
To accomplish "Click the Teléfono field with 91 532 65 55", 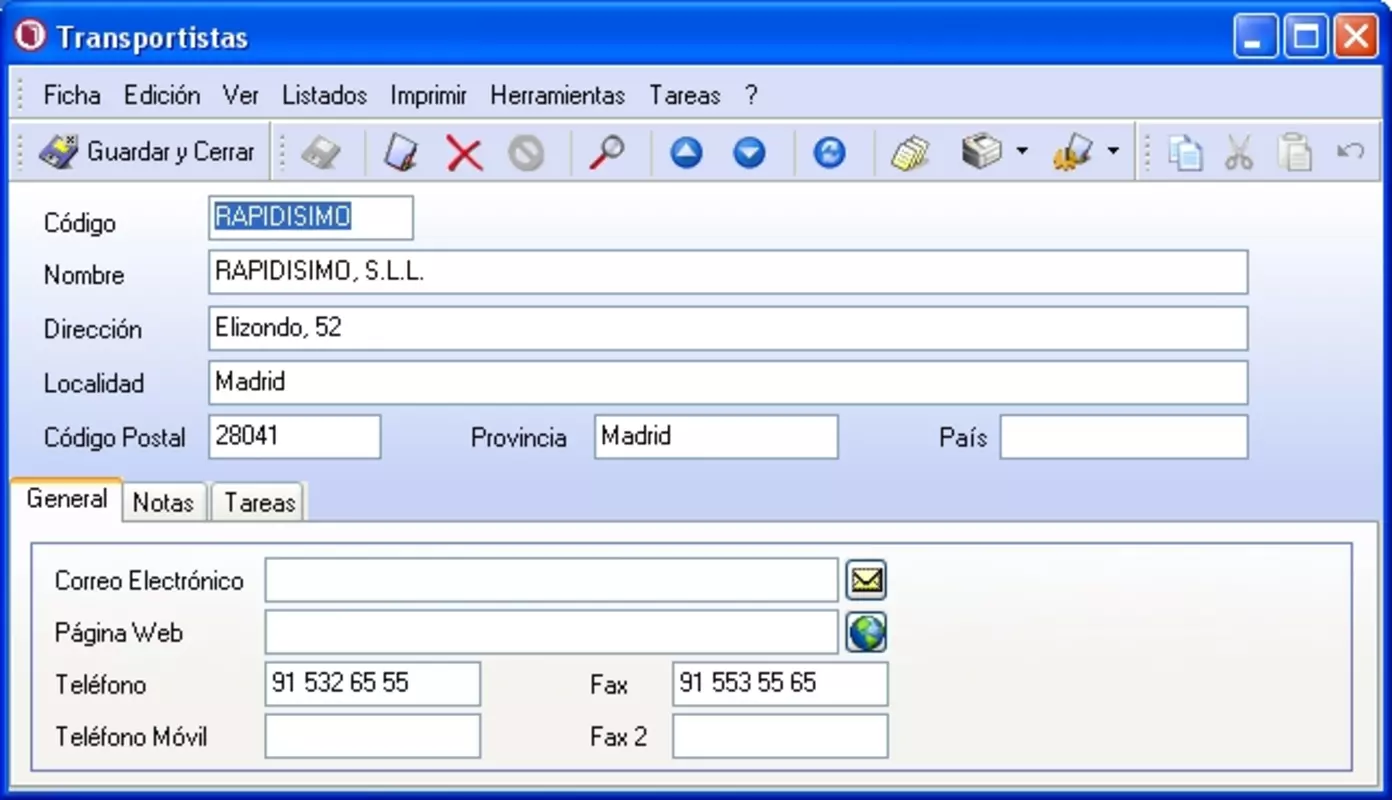I will (x=373, y=684).
